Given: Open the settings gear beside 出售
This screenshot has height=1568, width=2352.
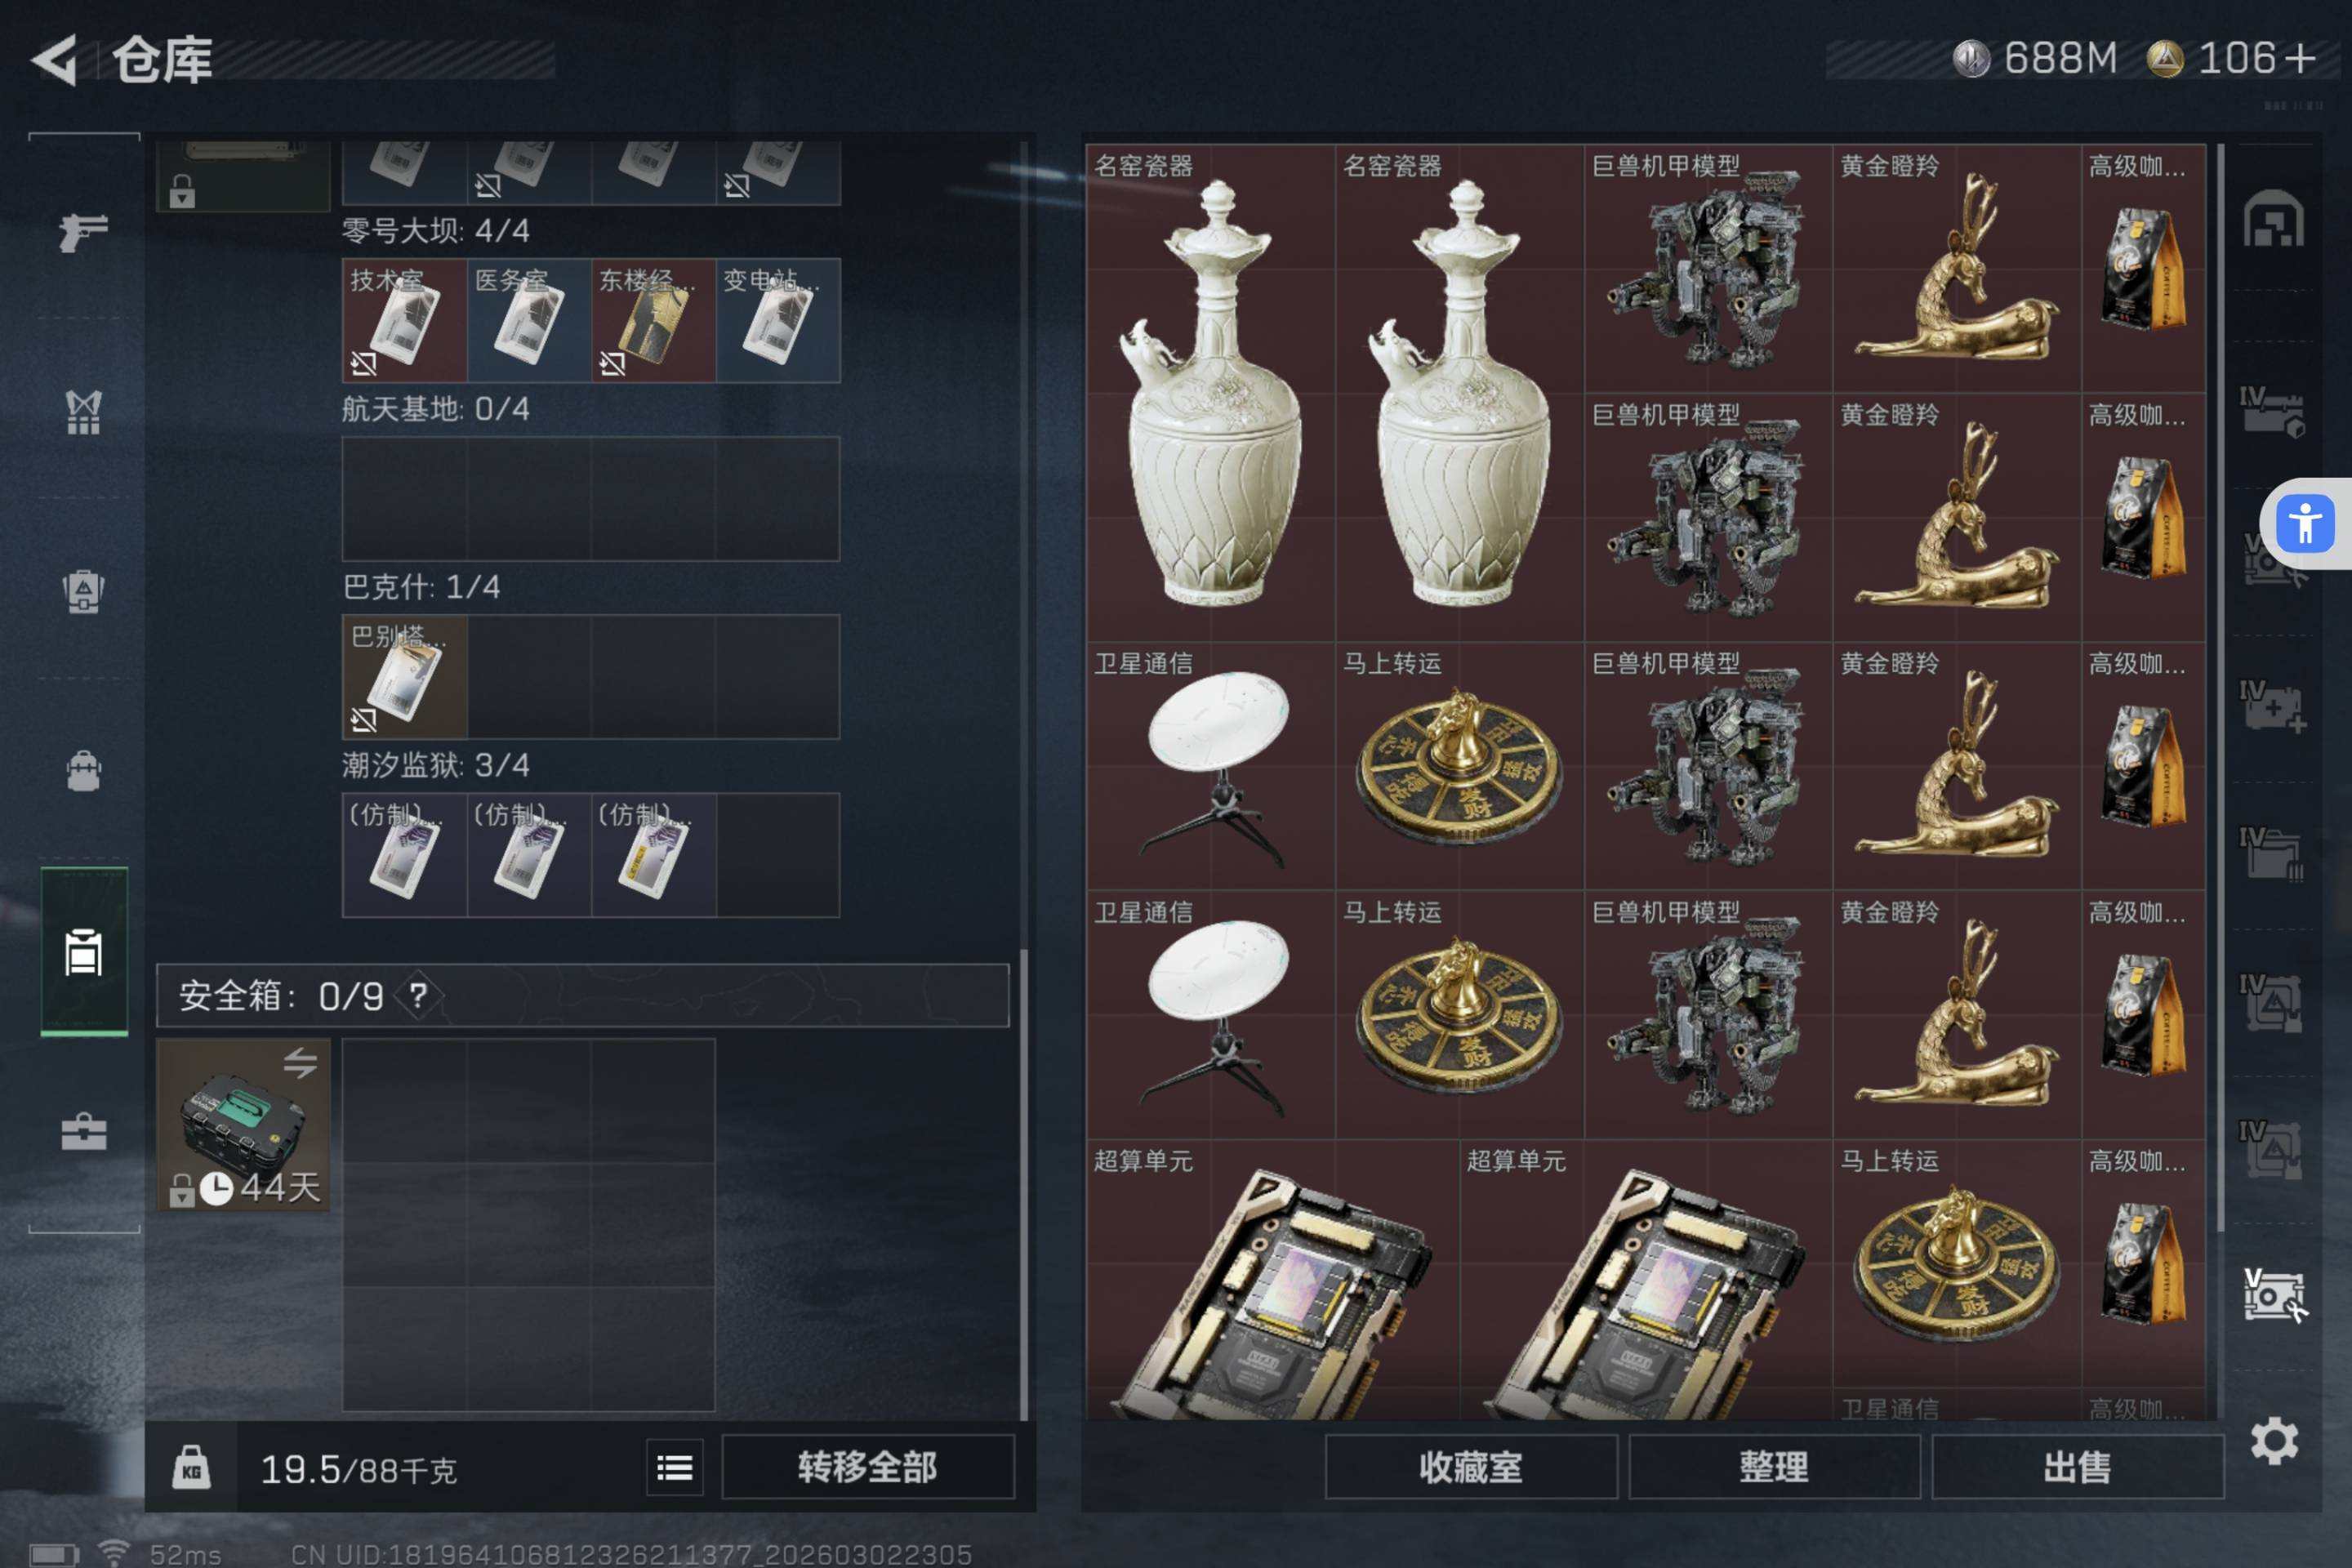Looking at the screenshot, I should point(2273,1441).
